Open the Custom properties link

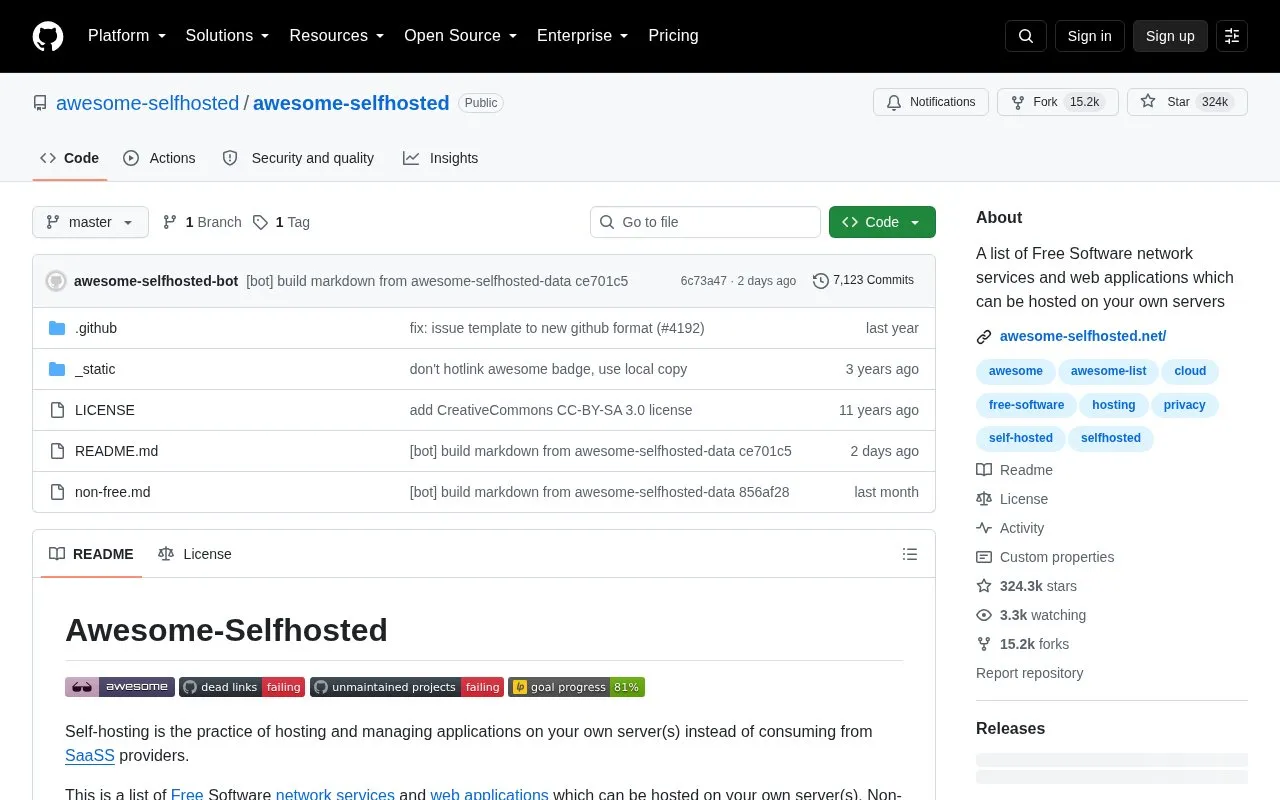1045,557
